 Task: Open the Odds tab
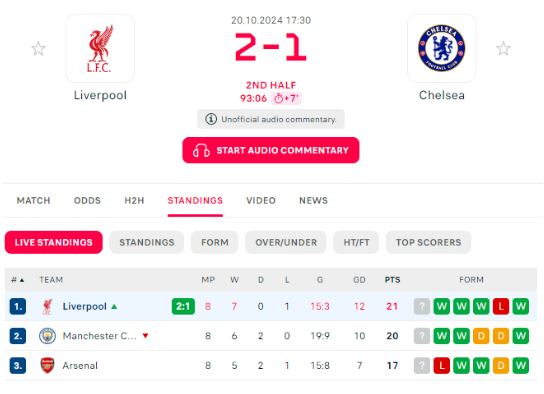pyautogui.click(x=87, y=200)
